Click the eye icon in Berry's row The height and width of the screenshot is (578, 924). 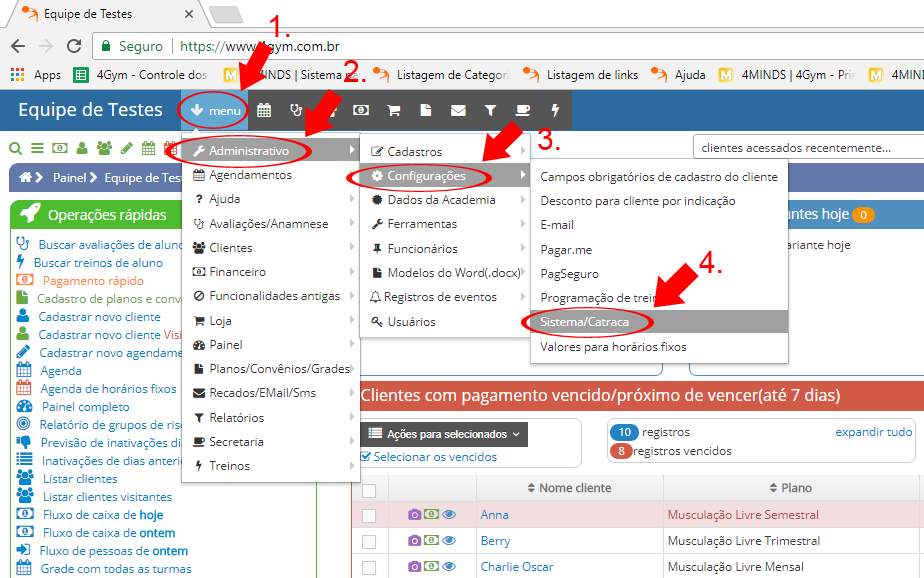(x=449, y=541)
